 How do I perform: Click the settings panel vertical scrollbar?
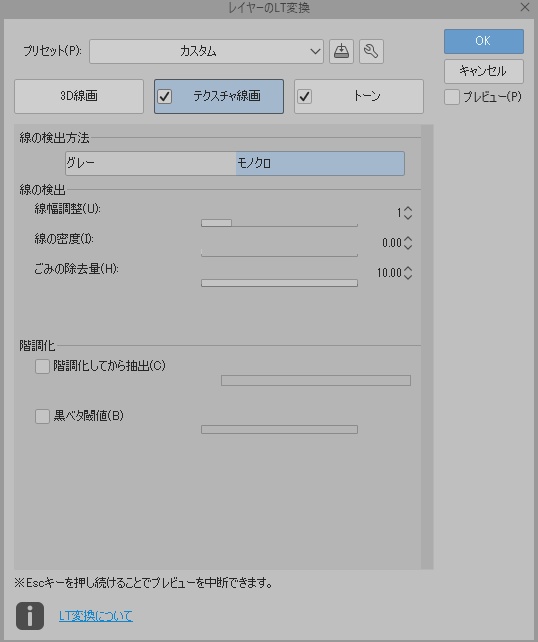click(427, 347)
